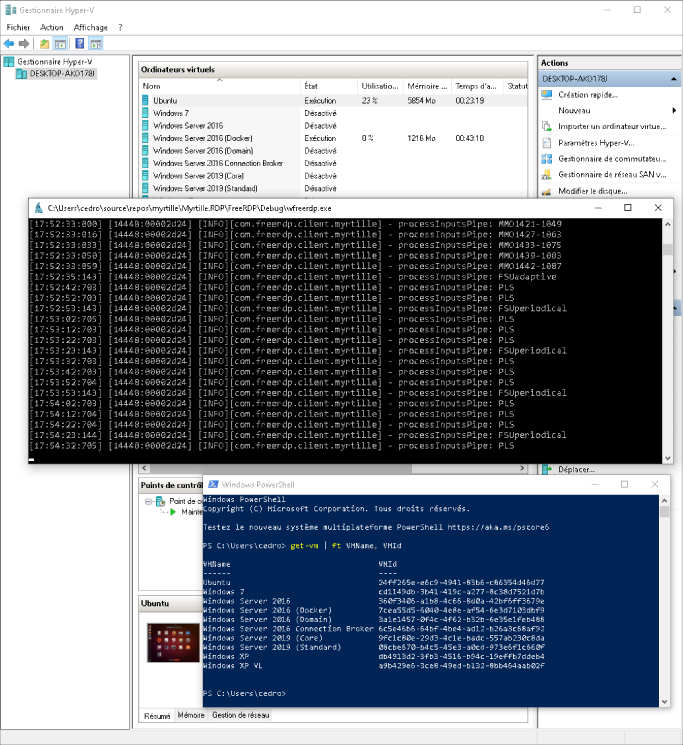This screenshot has height=745, width=683.
Task: Click Déplacer action link
Action: [577, 469]
